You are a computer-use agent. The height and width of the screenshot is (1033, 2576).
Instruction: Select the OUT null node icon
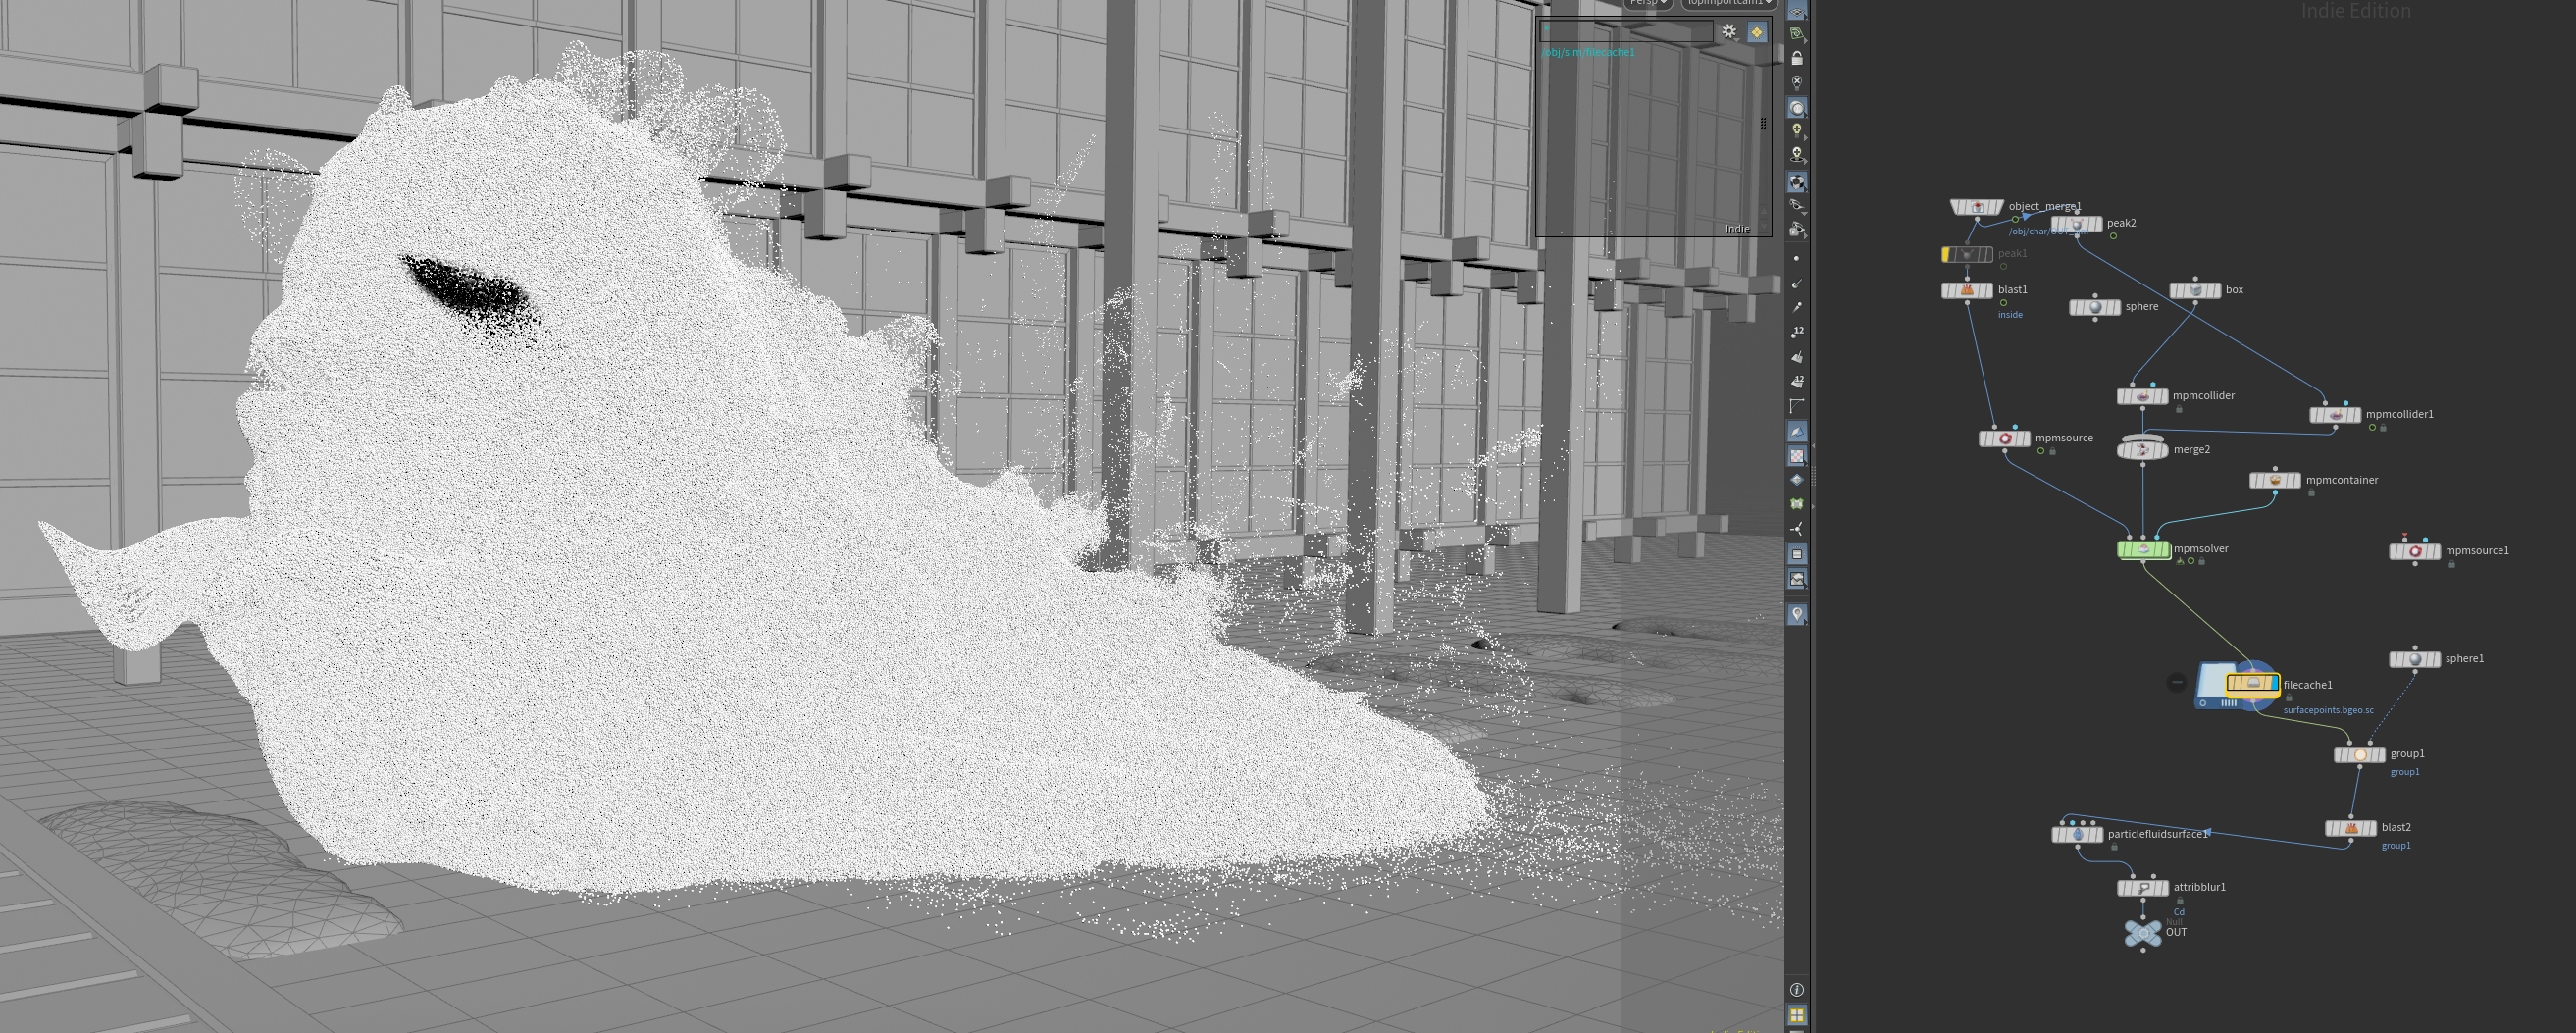click(x=2143, y=933)
